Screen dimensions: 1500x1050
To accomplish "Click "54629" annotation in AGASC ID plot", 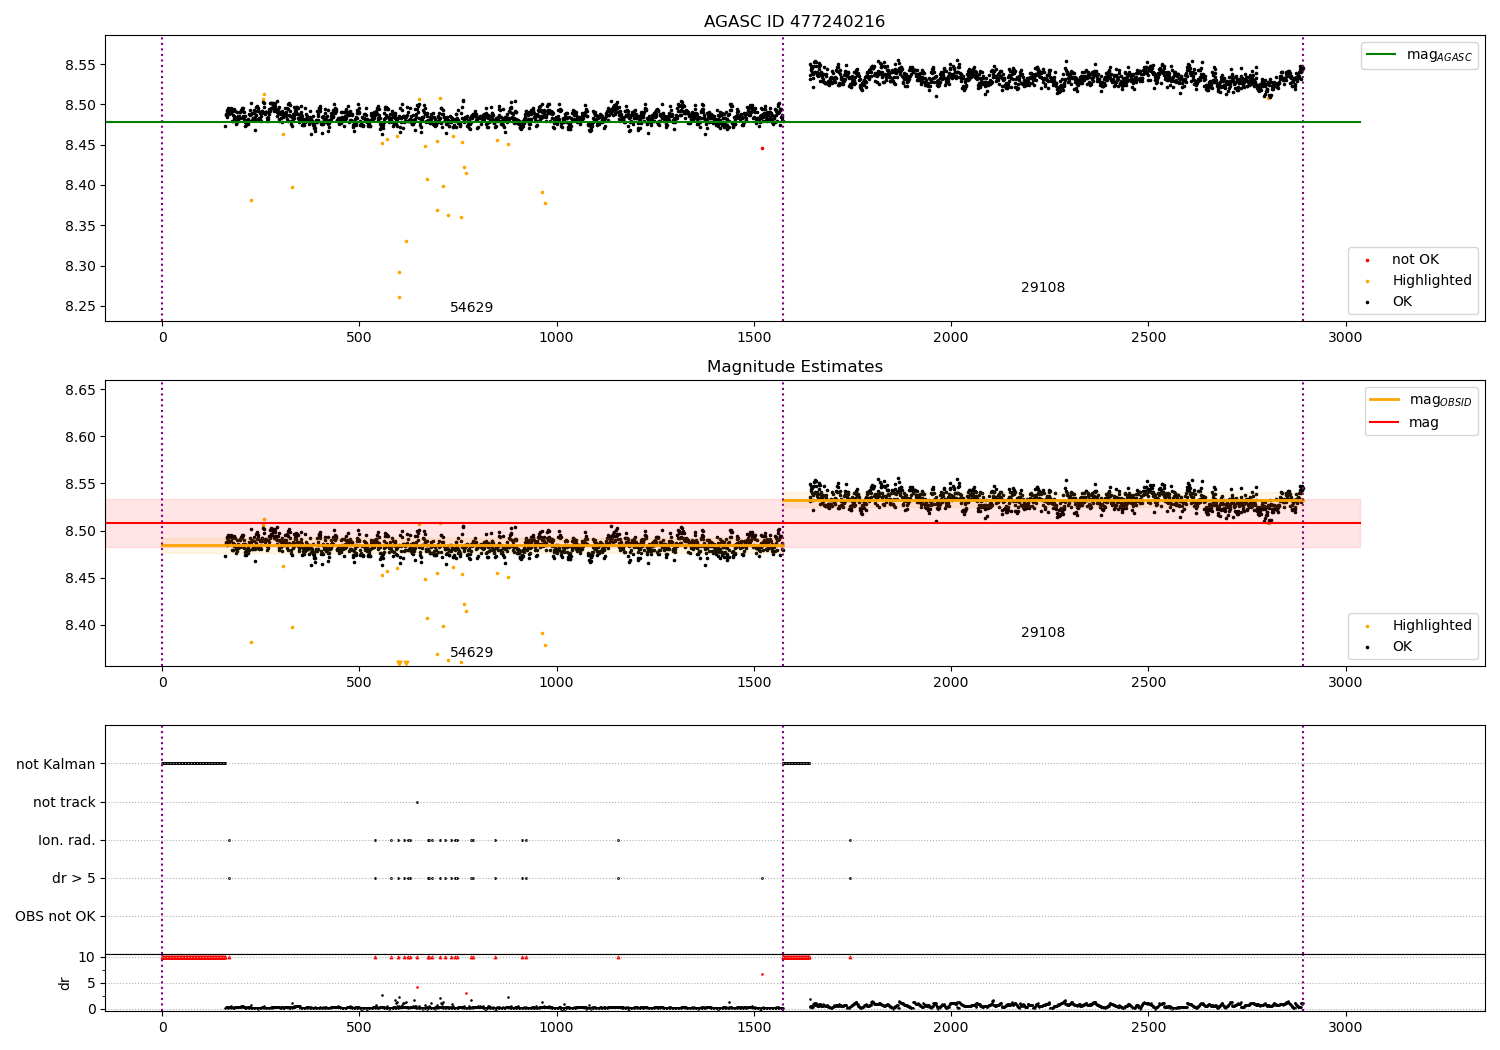I will pos(471,308).
